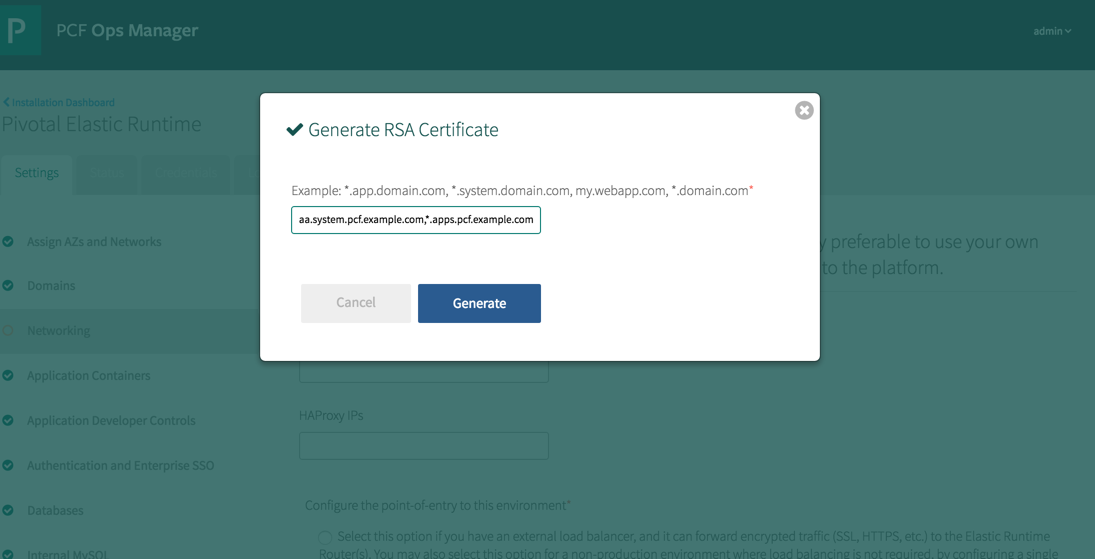The width and height of the screenshot is (1095, 559).
Task: Open the Domains settings section
Action: [51, 286]
